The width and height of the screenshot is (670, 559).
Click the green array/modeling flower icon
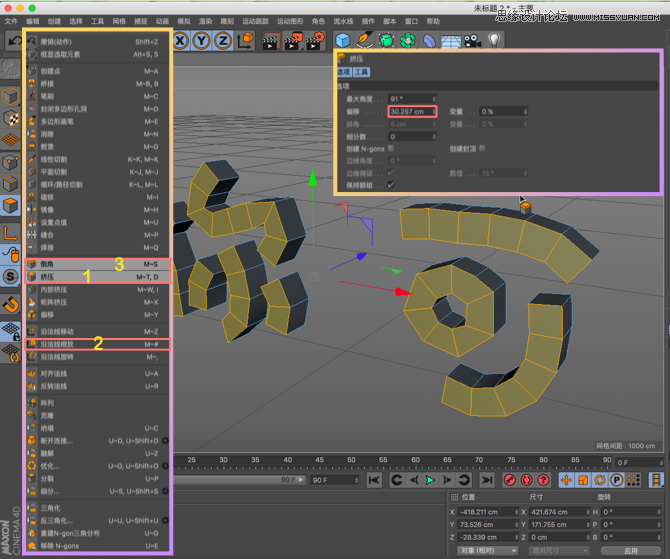408,41
